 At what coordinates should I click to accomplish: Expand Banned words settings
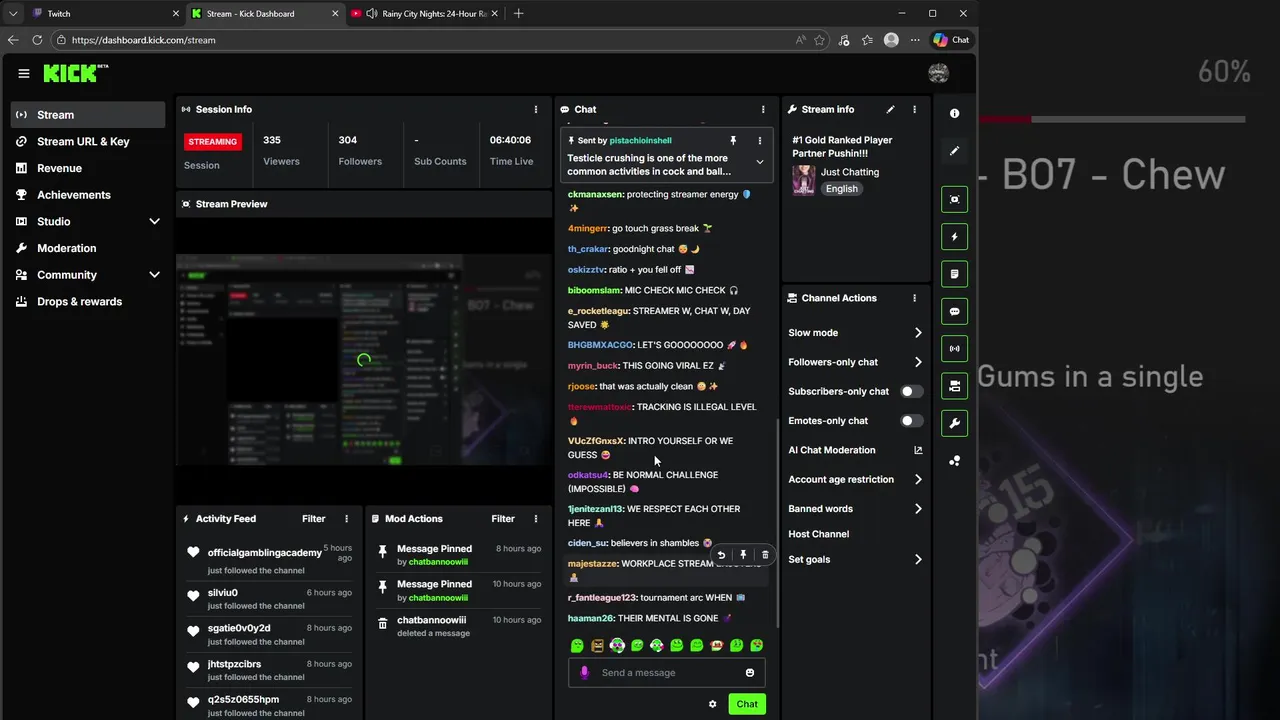[918, 509]
